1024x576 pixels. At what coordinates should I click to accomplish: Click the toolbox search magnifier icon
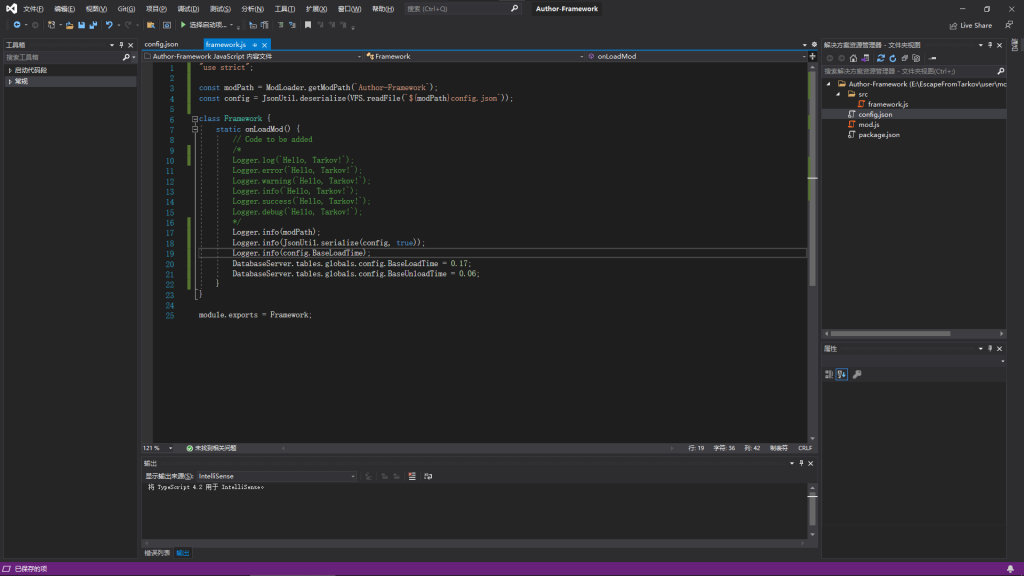coord(126,57)
